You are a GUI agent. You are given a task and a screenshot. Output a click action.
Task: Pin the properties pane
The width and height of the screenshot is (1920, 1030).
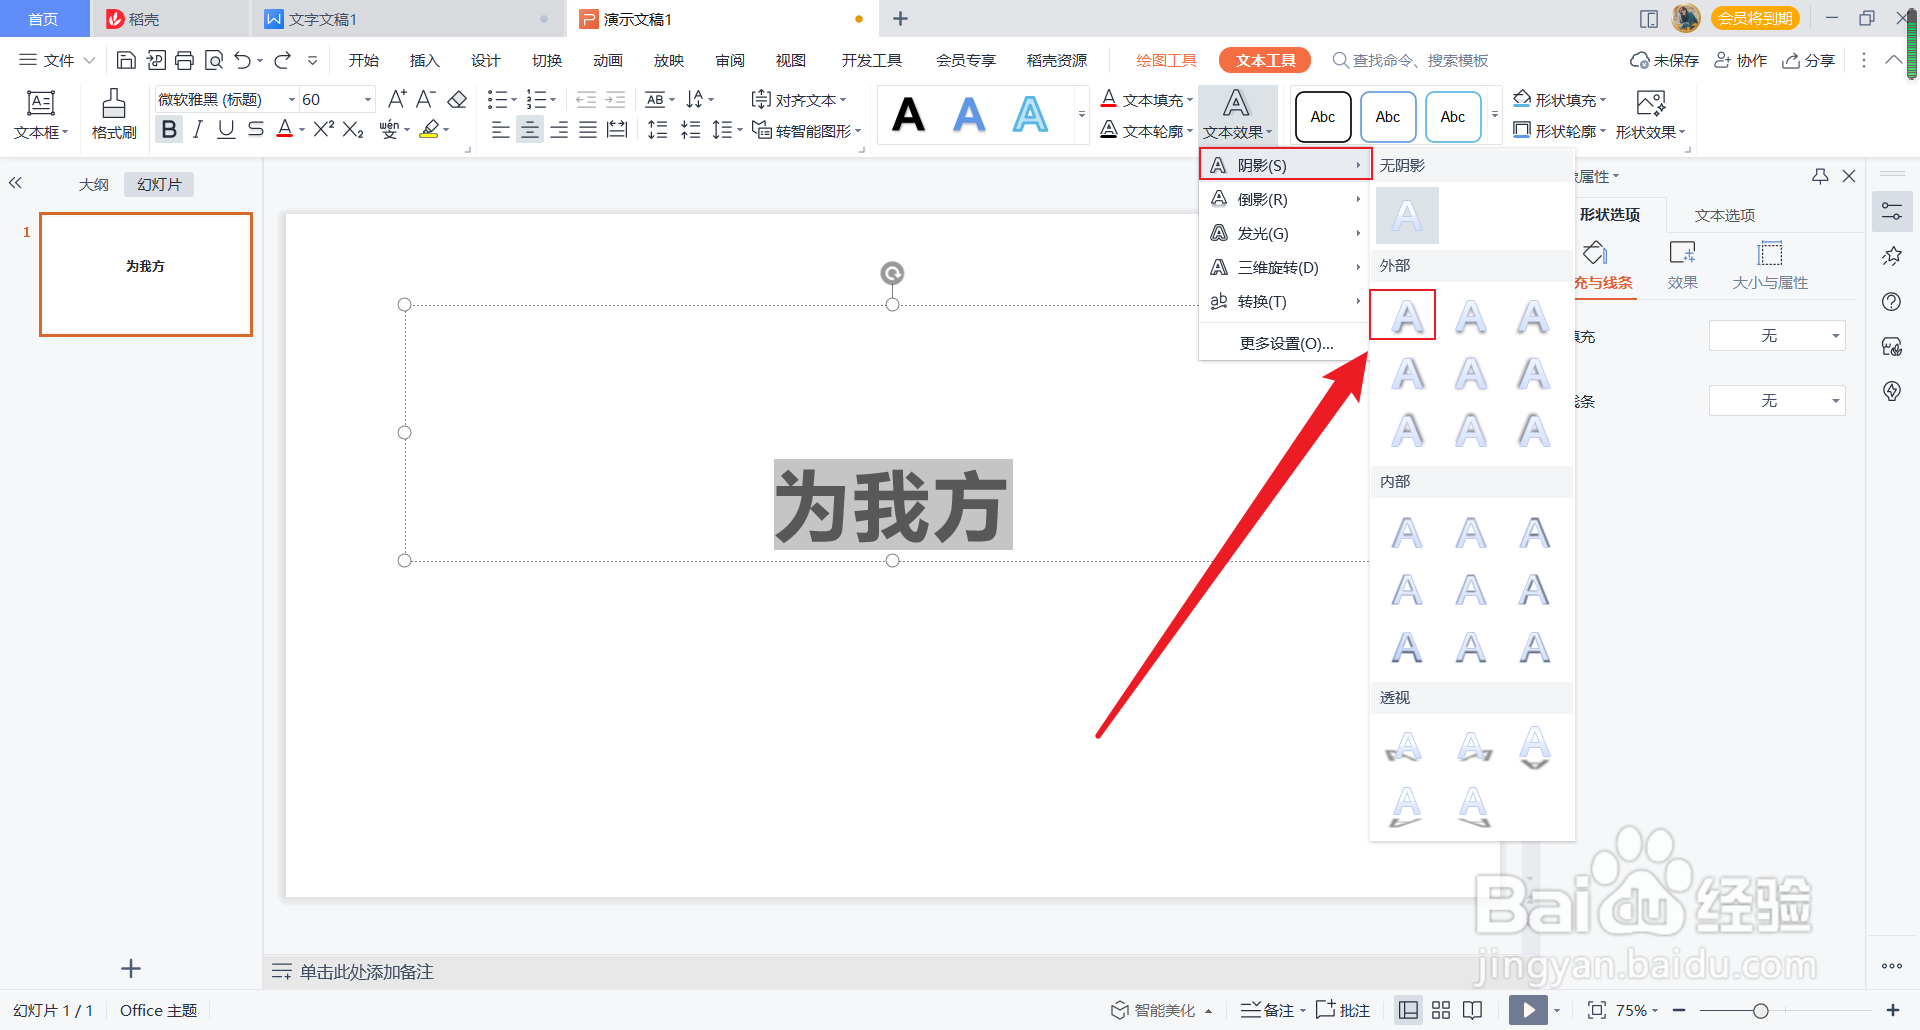[x=1820, y=176]
